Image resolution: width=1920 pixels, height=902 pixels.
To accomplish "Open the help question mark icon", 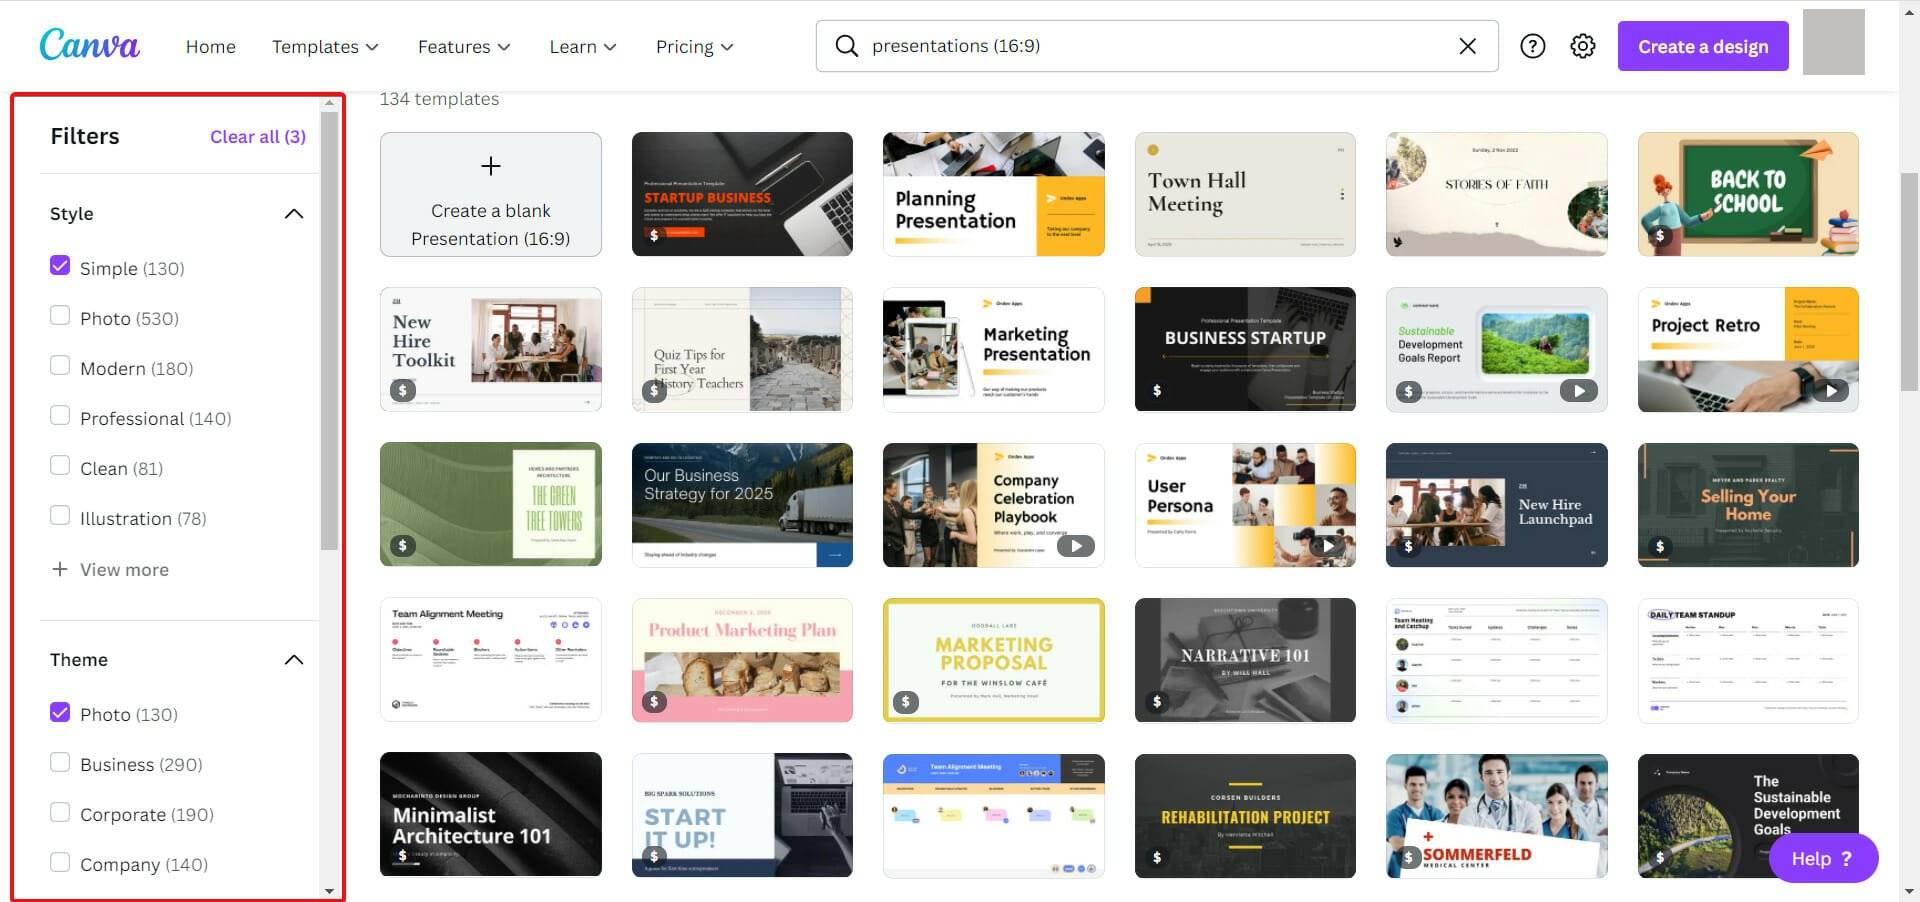I will click(x=1532, y=46).
